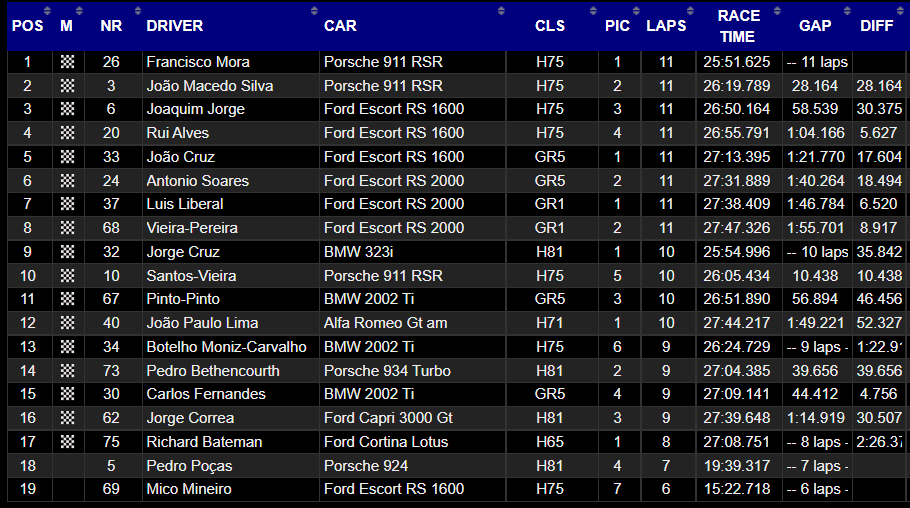Click the finish flag icon in Rui Alves' row
910x508 pixels.
point(67,133)
